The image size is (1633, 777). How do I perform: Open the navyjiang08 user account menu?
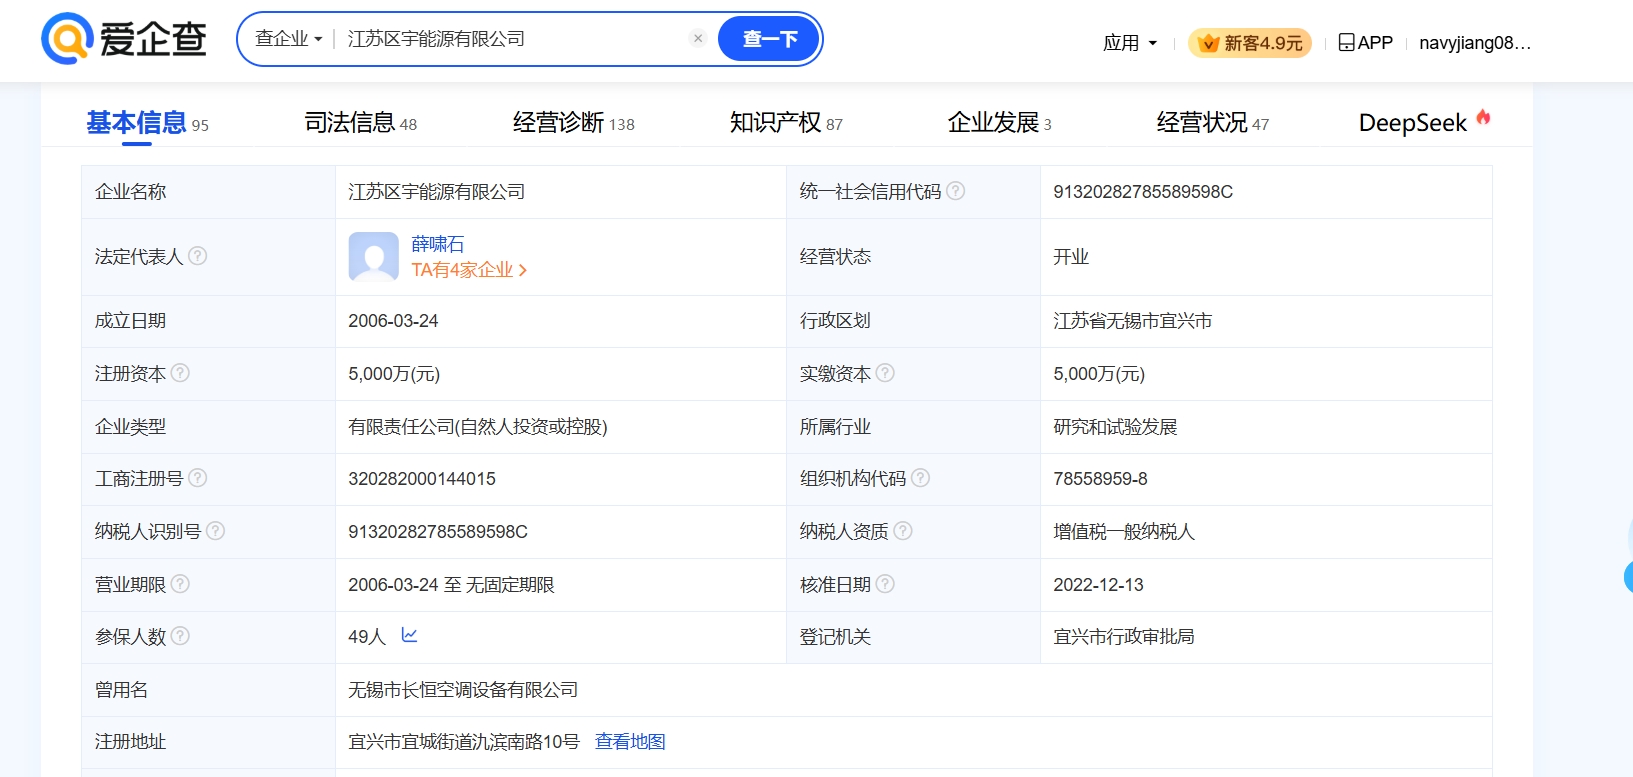(1475, 43)
